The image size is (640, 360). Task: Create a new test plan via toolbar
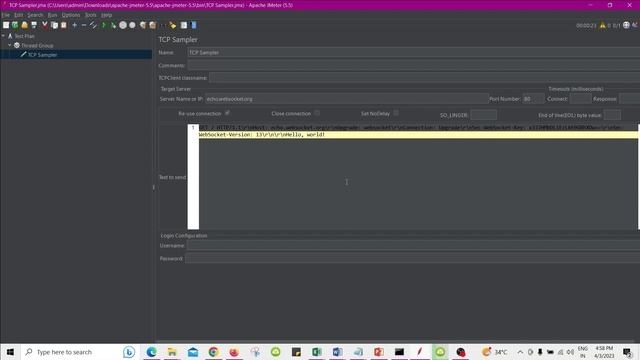pos(6,25)
